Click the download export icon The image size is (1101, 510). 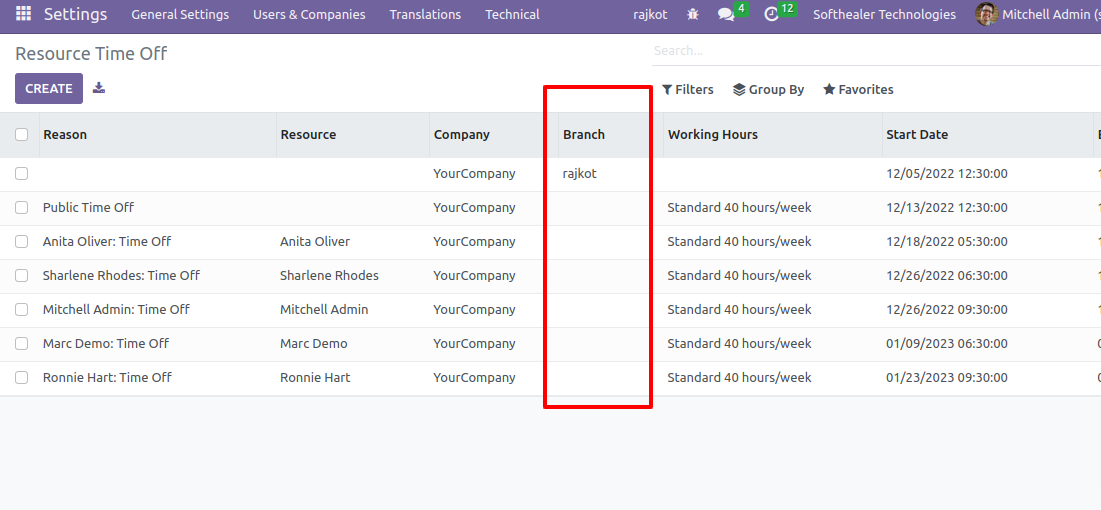click(x=99, y=88)
